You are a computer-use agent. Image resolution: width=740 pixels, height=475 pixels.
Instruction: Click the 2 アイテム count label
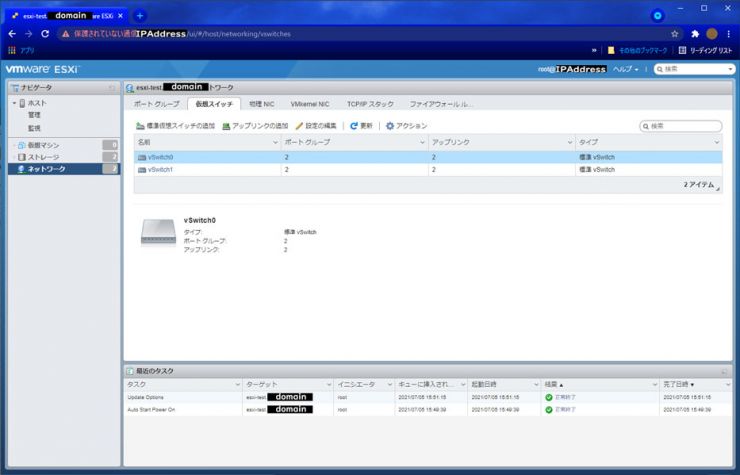click(x=699, y=185)
